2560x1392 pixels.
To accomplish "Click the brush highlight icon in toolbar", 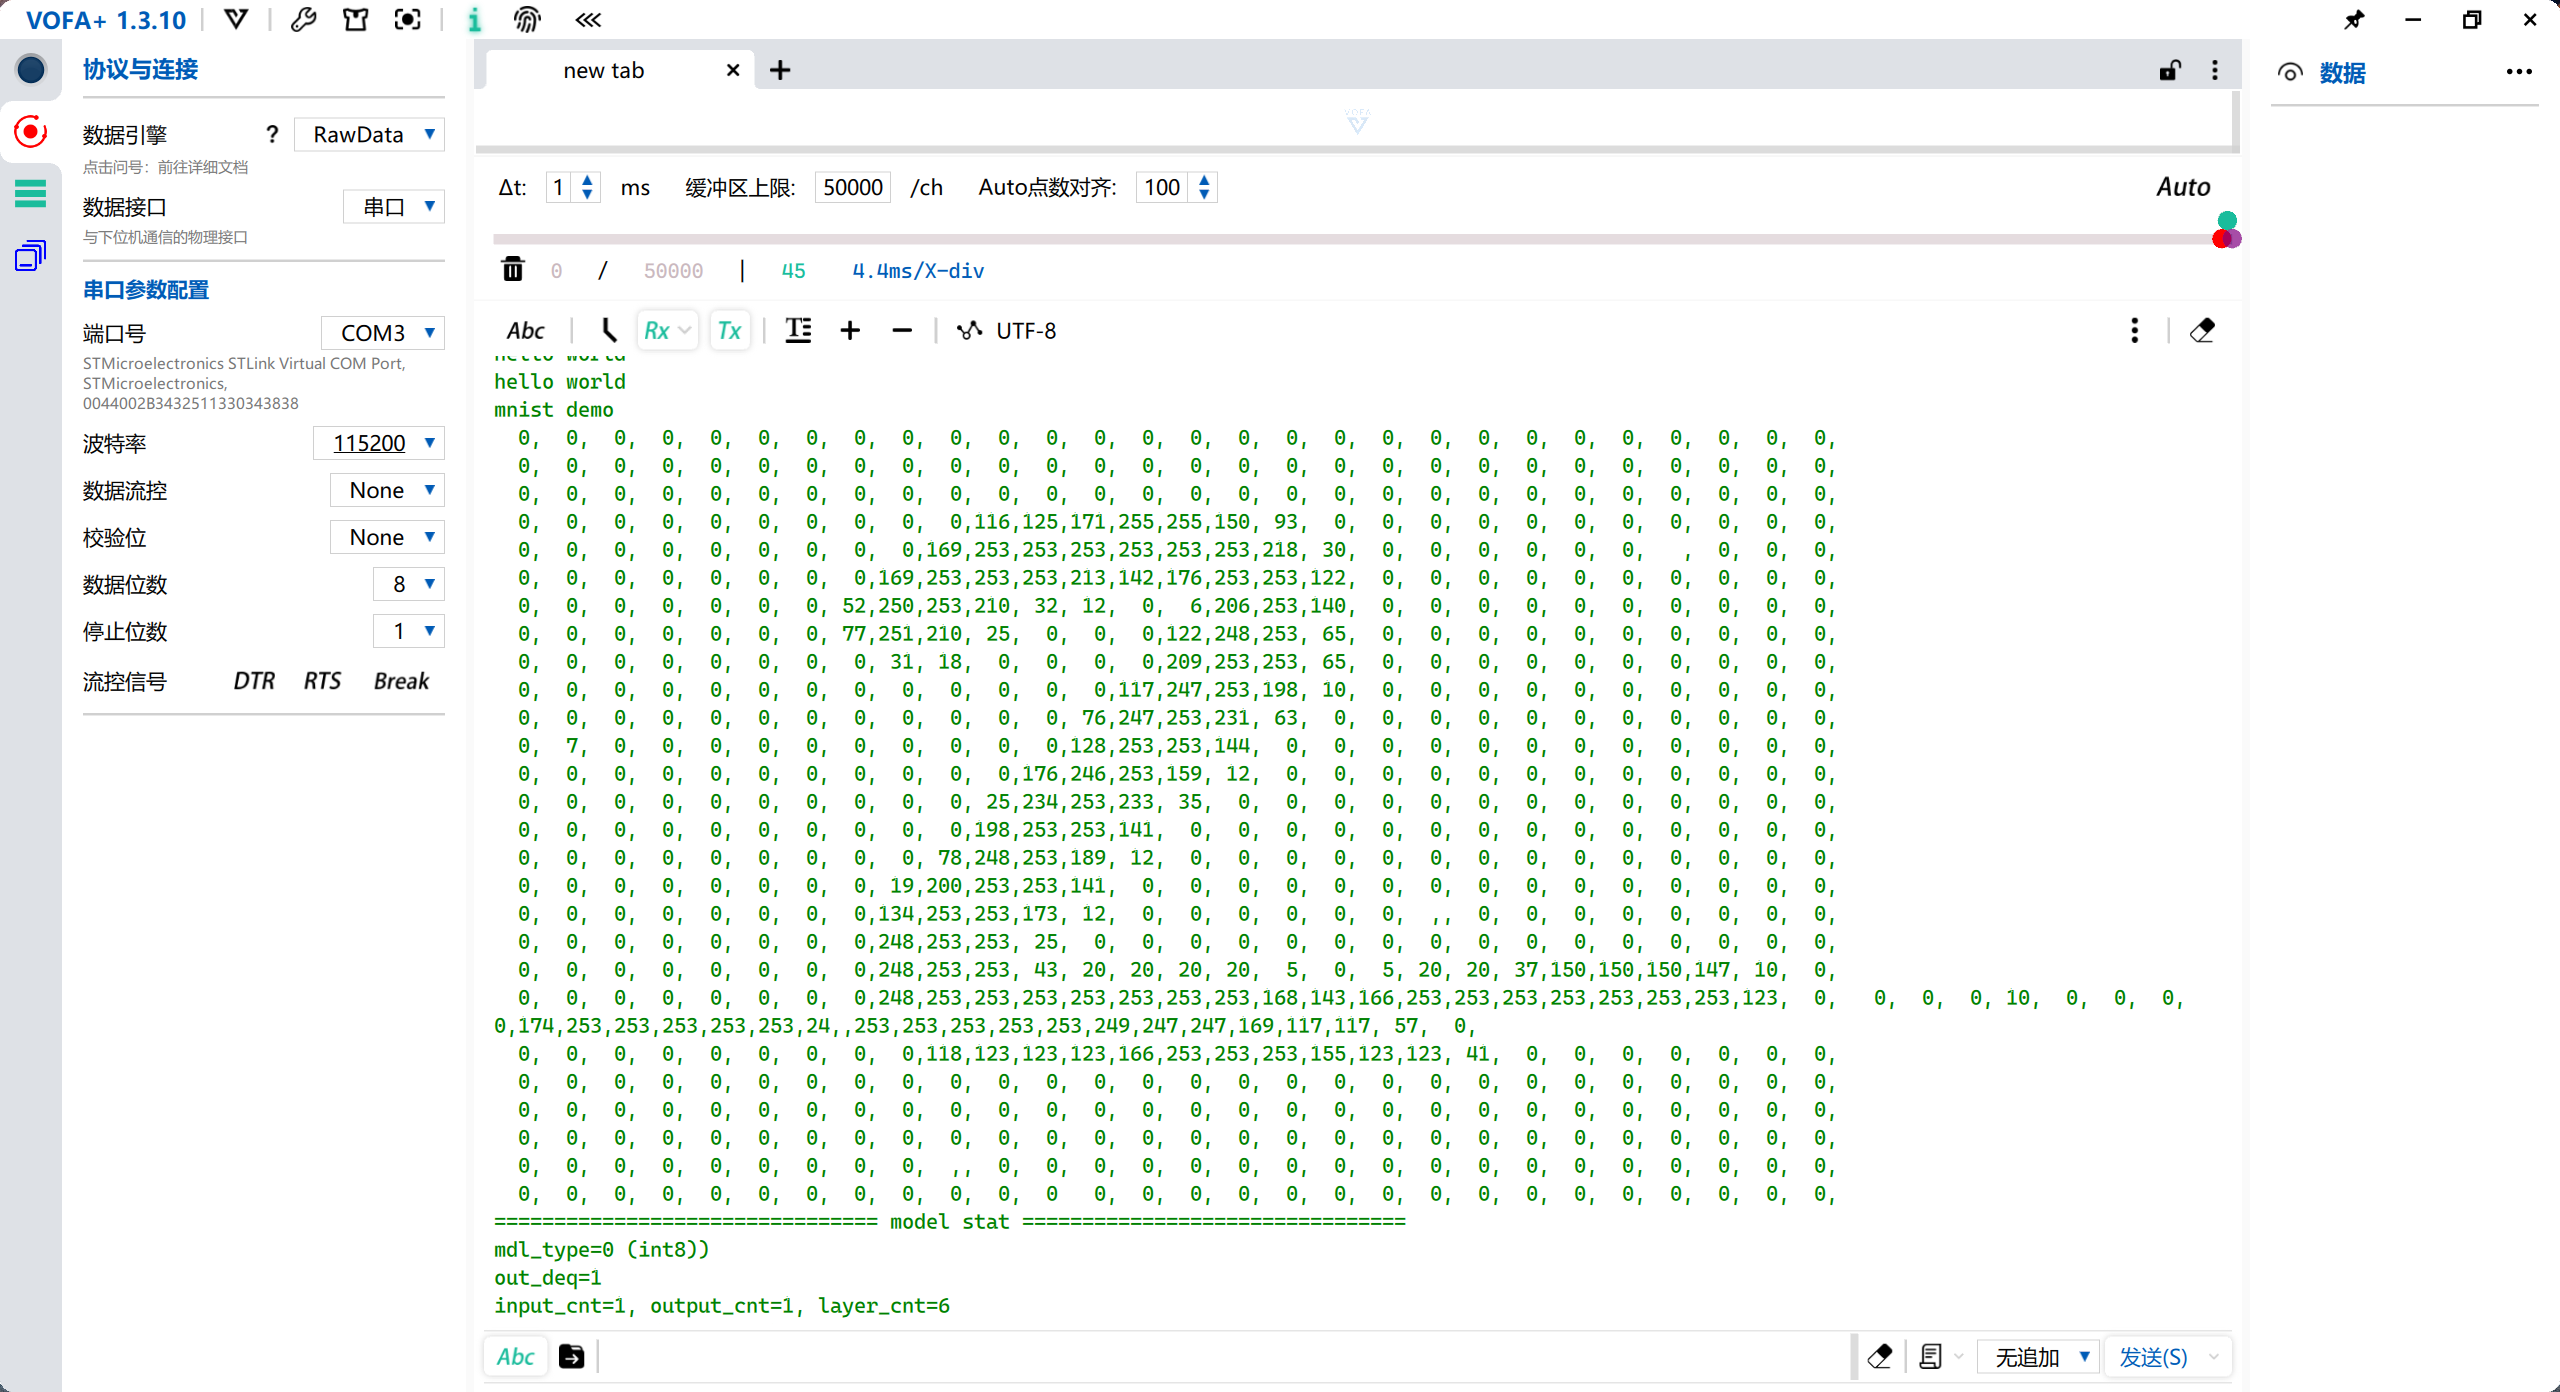I will tap(608, 331).
